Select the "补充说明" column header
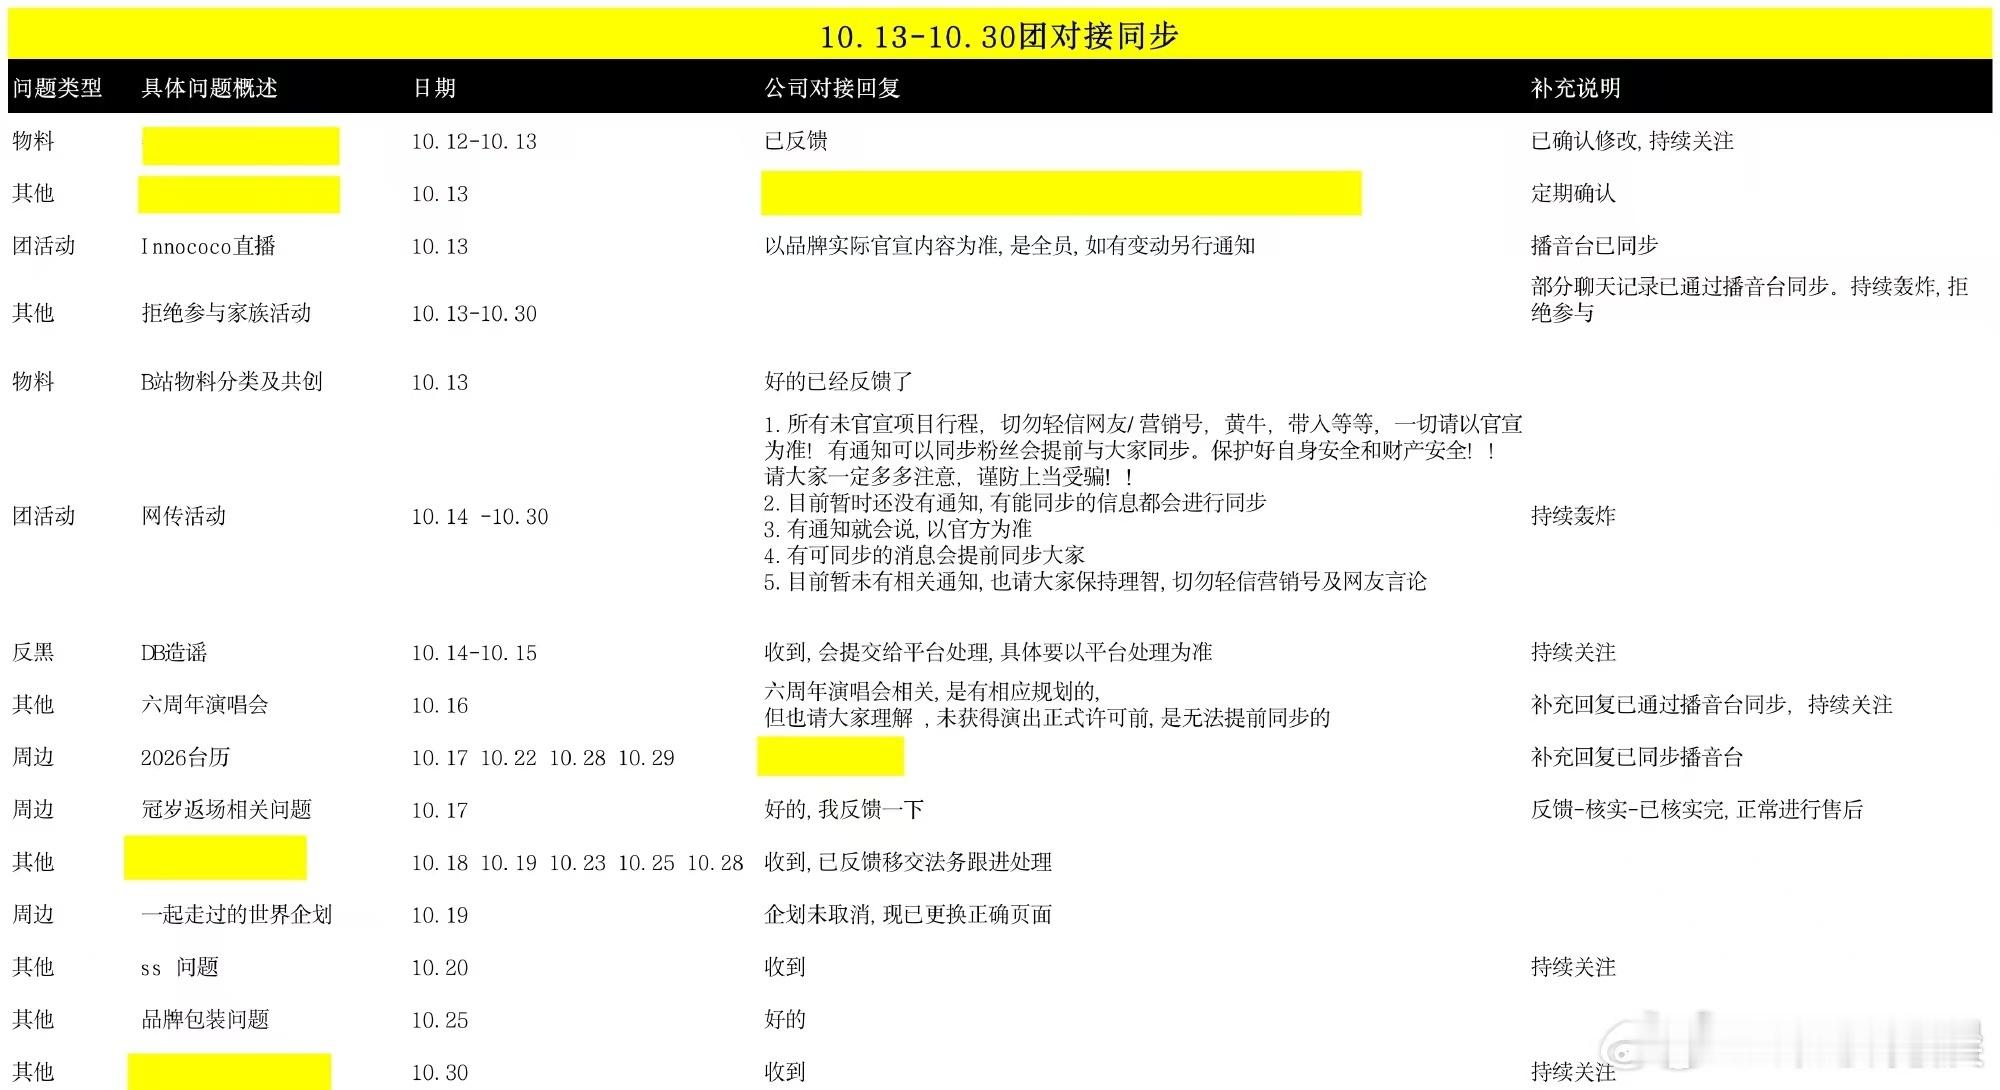2000x1090 pixels. tap(1575, 88)
